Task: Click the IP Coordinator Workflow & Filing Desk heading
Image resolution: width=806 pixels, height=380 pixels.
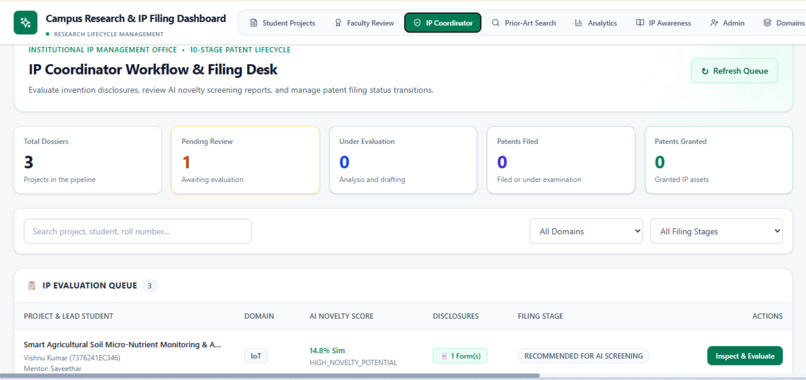Action: [153, 69]
